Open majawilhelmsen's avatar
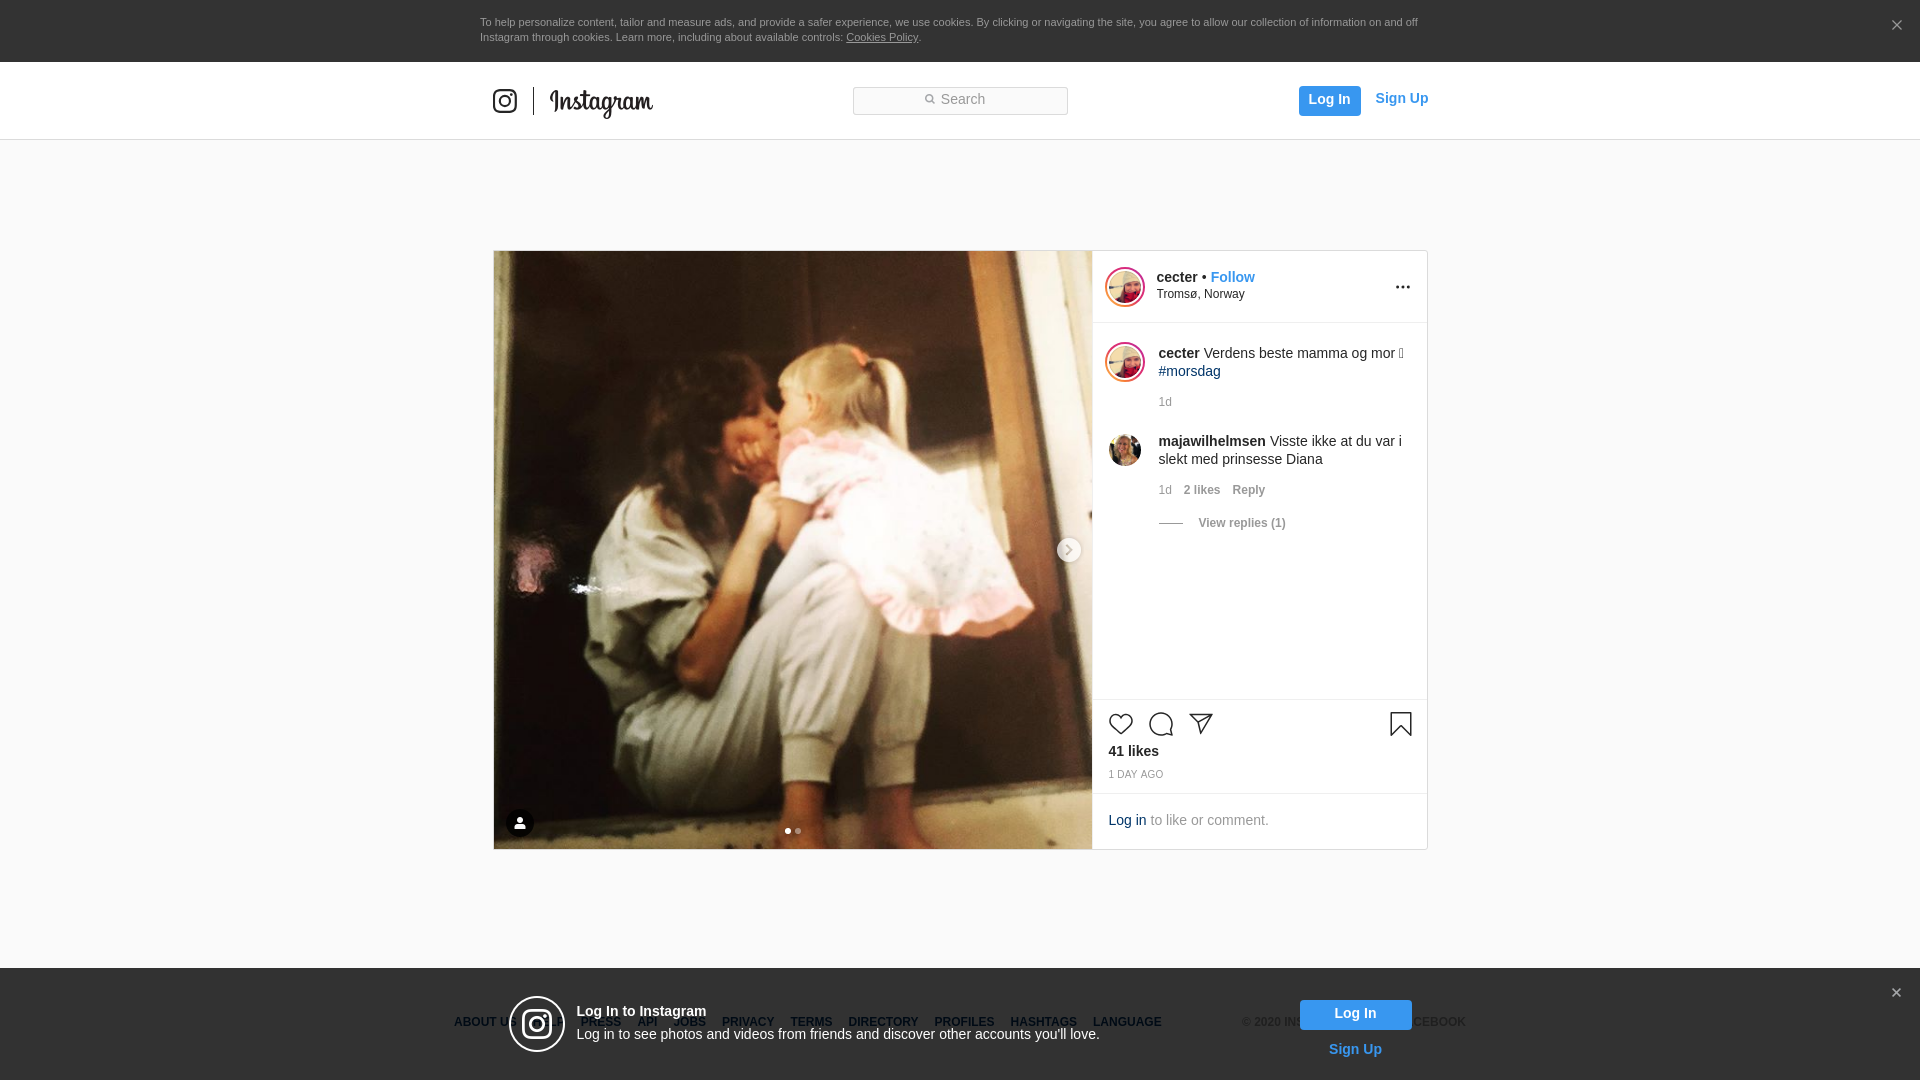The image size is (1920, 1080). [1124, 450]
